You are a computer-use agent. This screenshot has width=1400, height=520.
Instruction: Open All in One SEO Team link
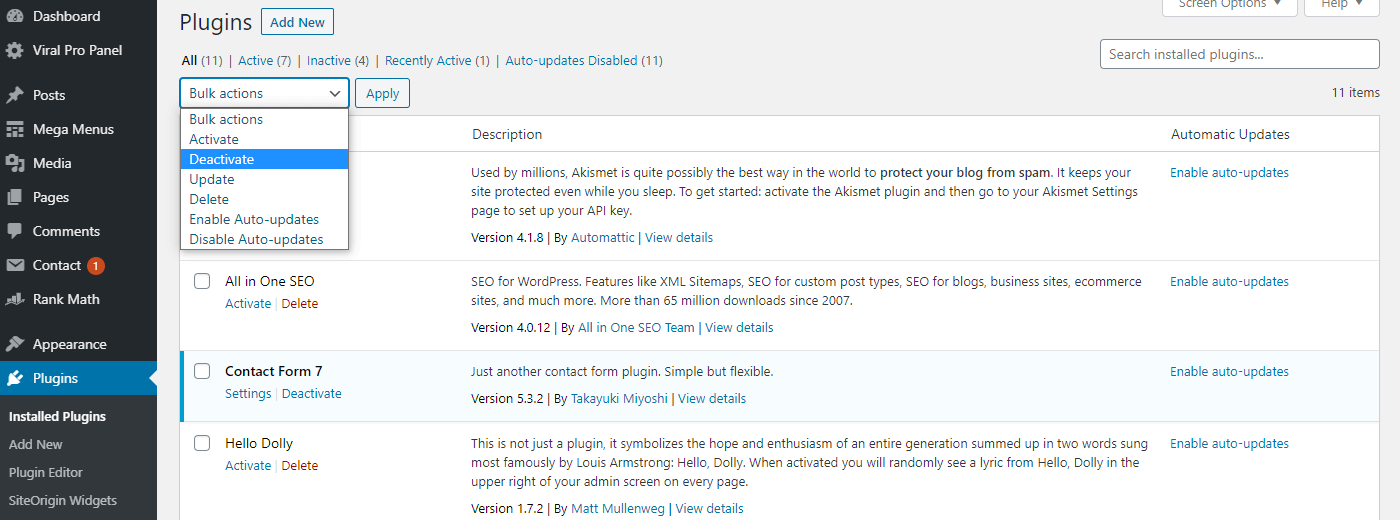[x=636, y=327]
